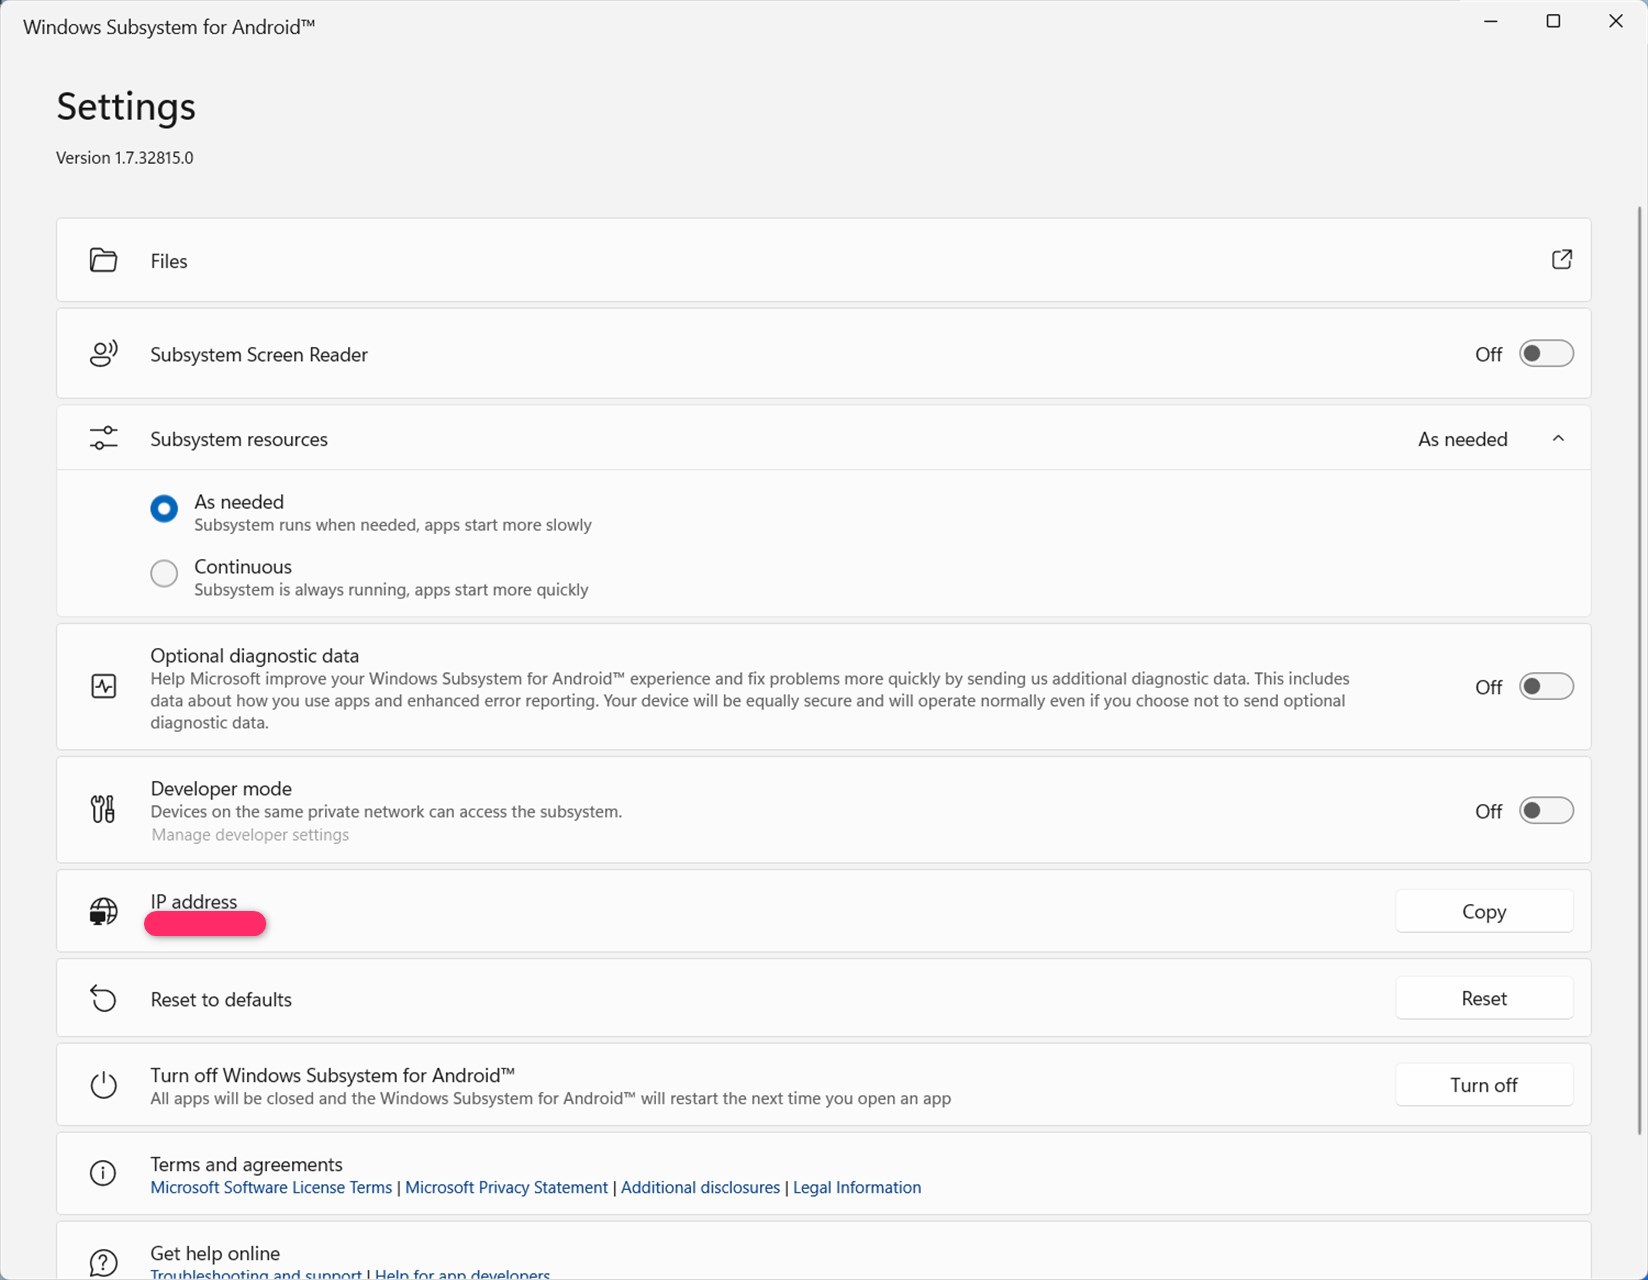Open Files via the external link icon
The height and width of the screenshot is (1280, 1648).
1561,260
